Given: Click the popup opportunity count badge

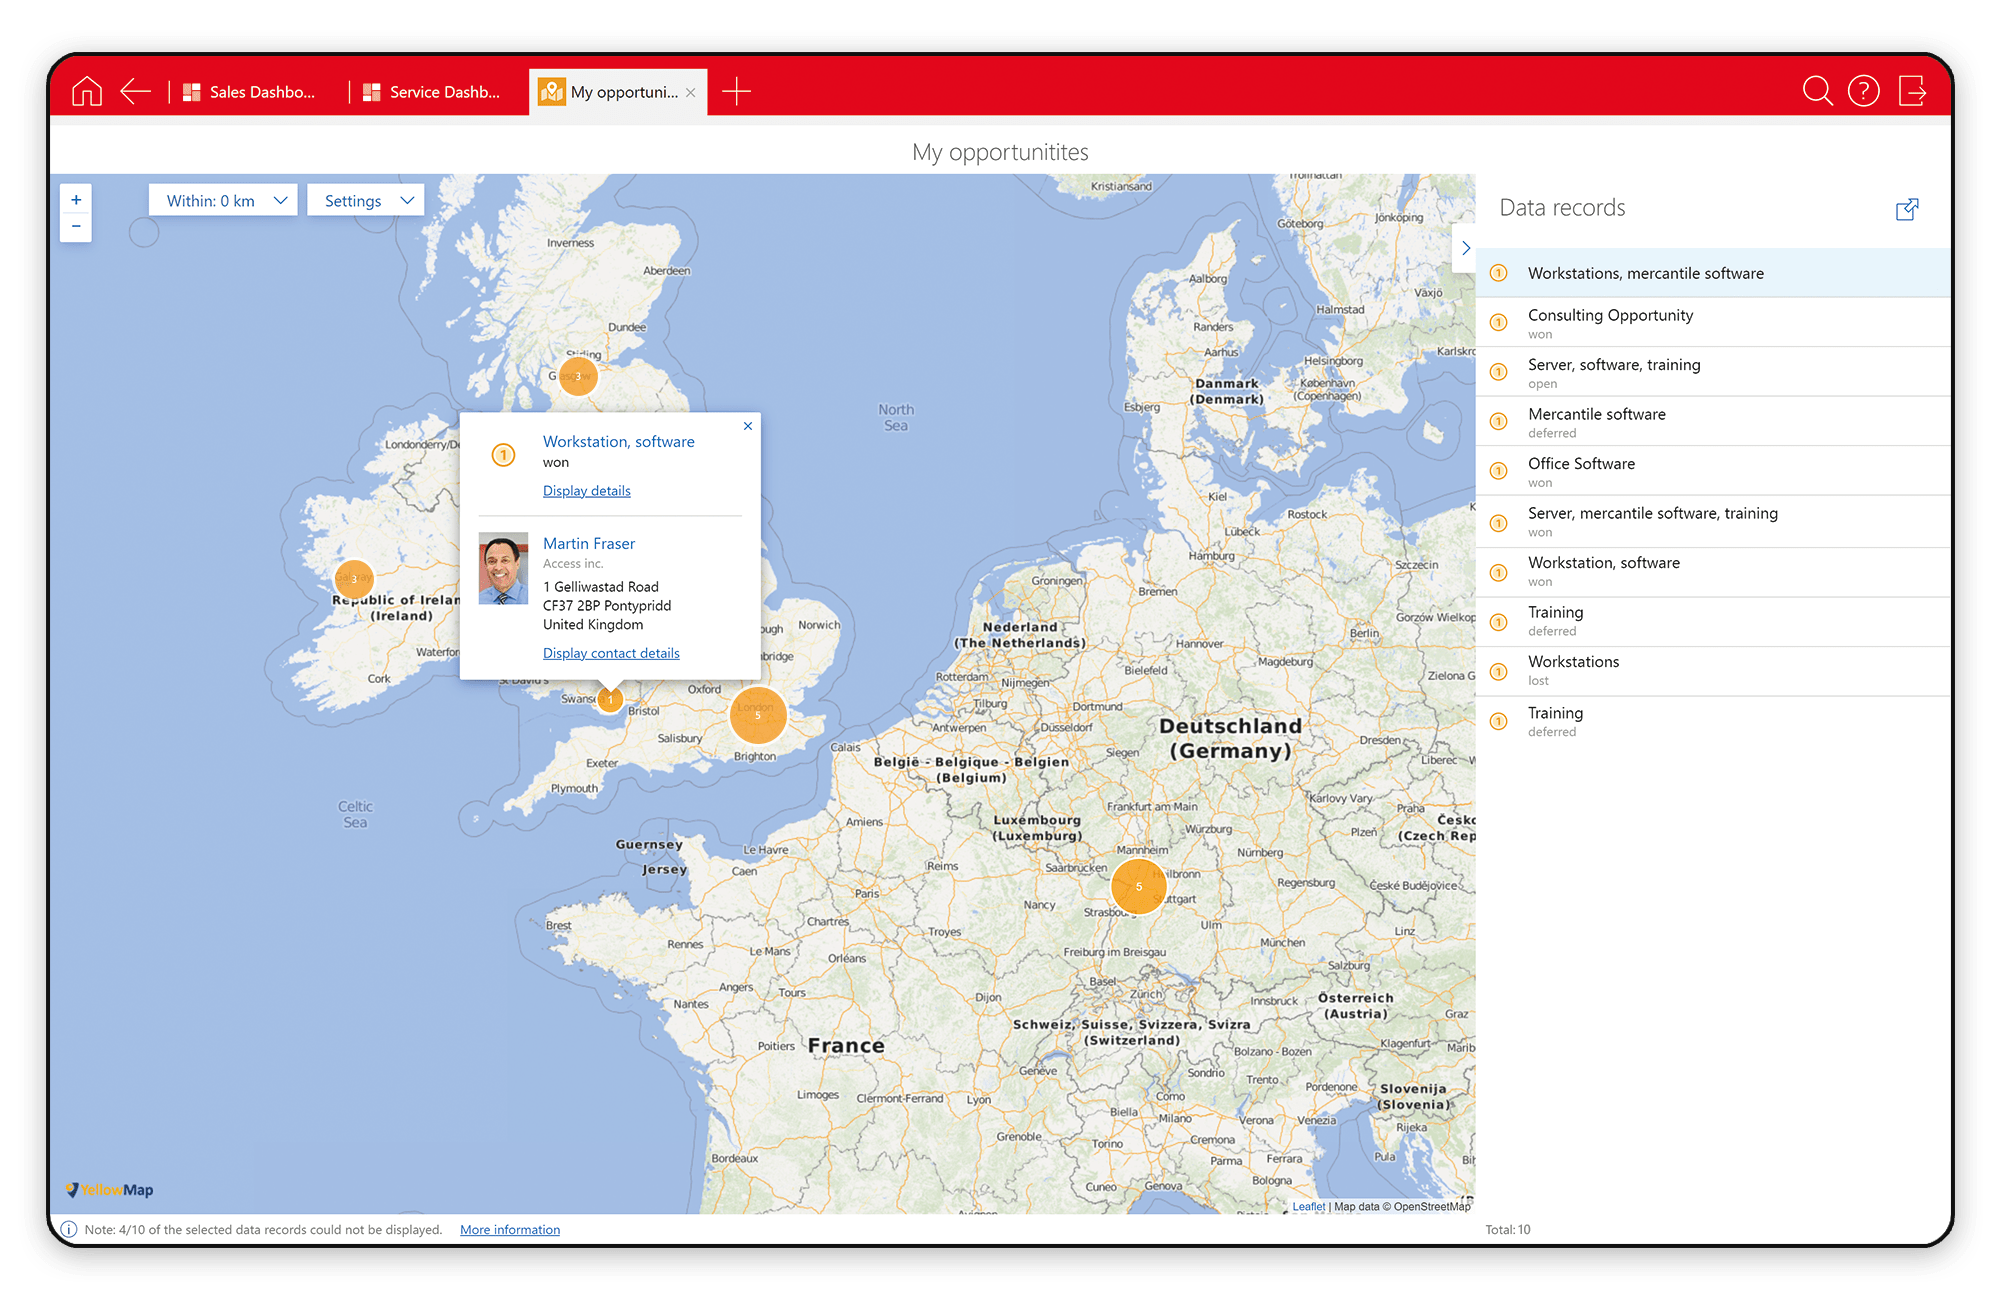Looking at the screenshot, I should tap(503, 455).
